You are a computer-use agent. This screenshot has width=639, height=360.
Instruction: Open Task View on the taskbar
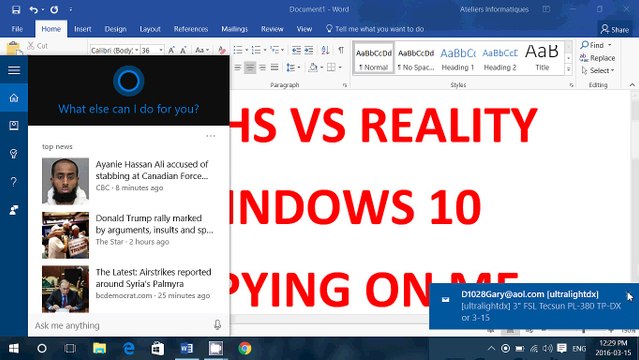point(70,348)
